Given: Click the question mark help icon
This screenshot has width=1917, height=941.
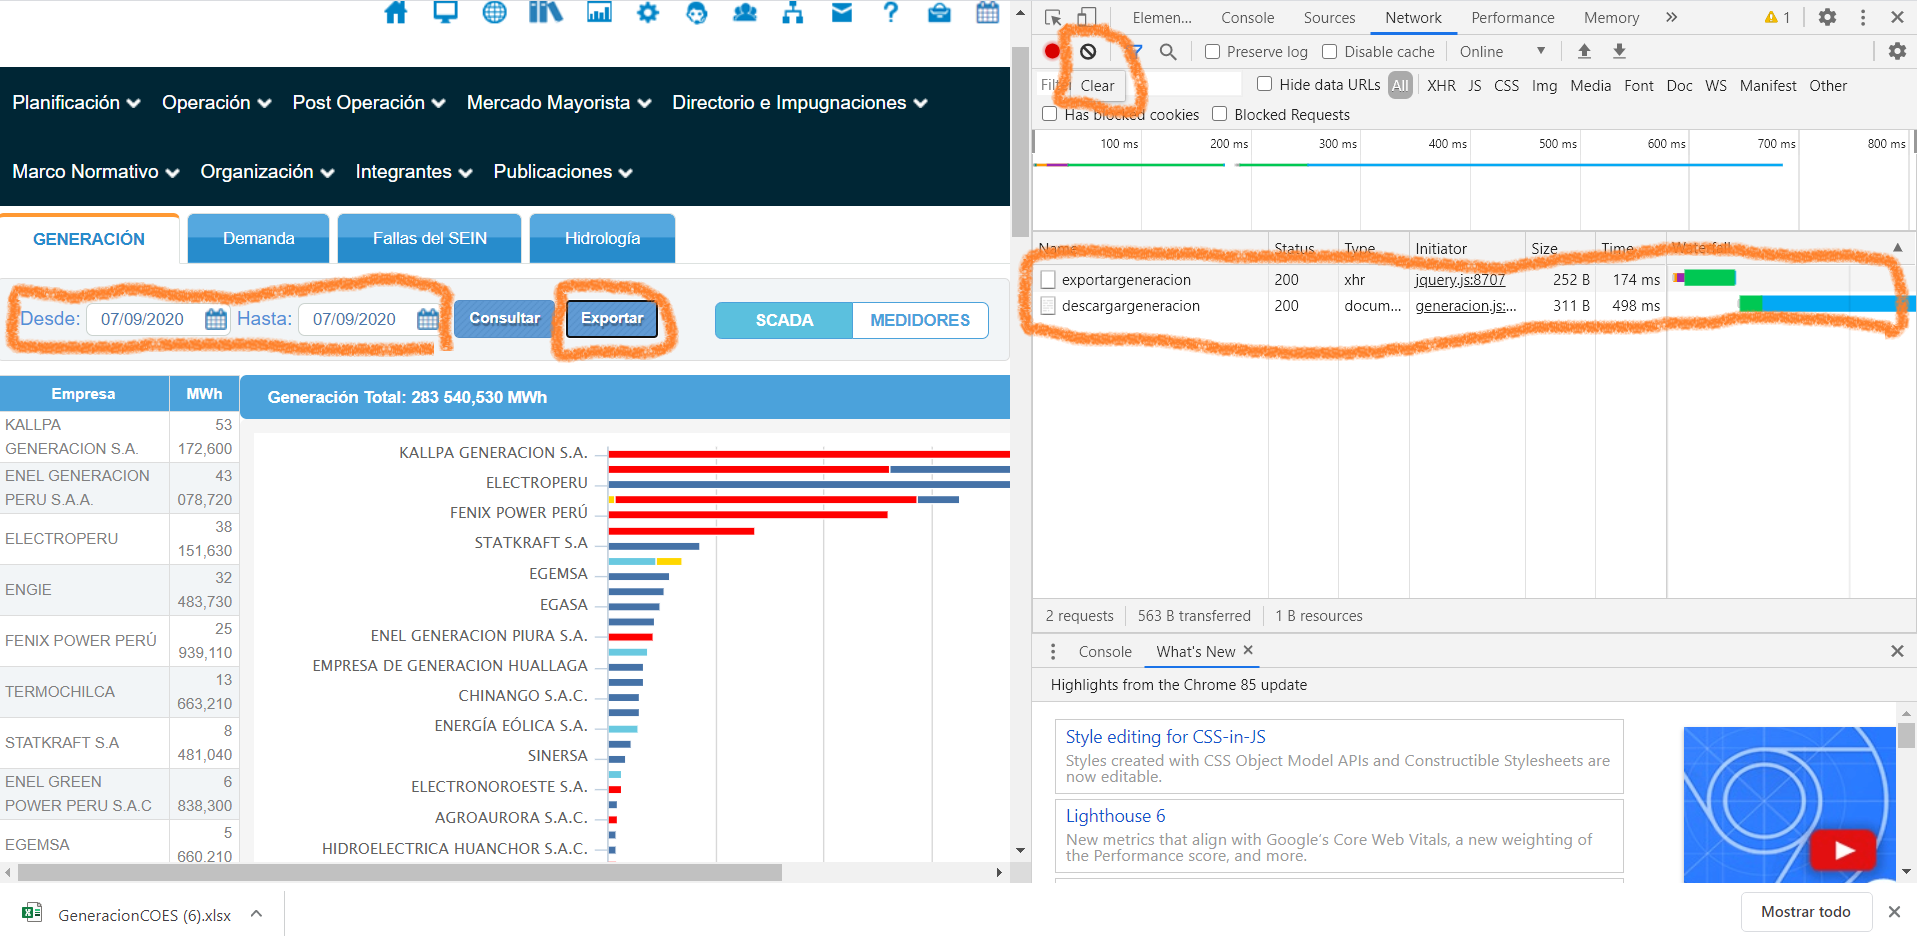Looking at the screenshot, I should [x=891, y=13].
